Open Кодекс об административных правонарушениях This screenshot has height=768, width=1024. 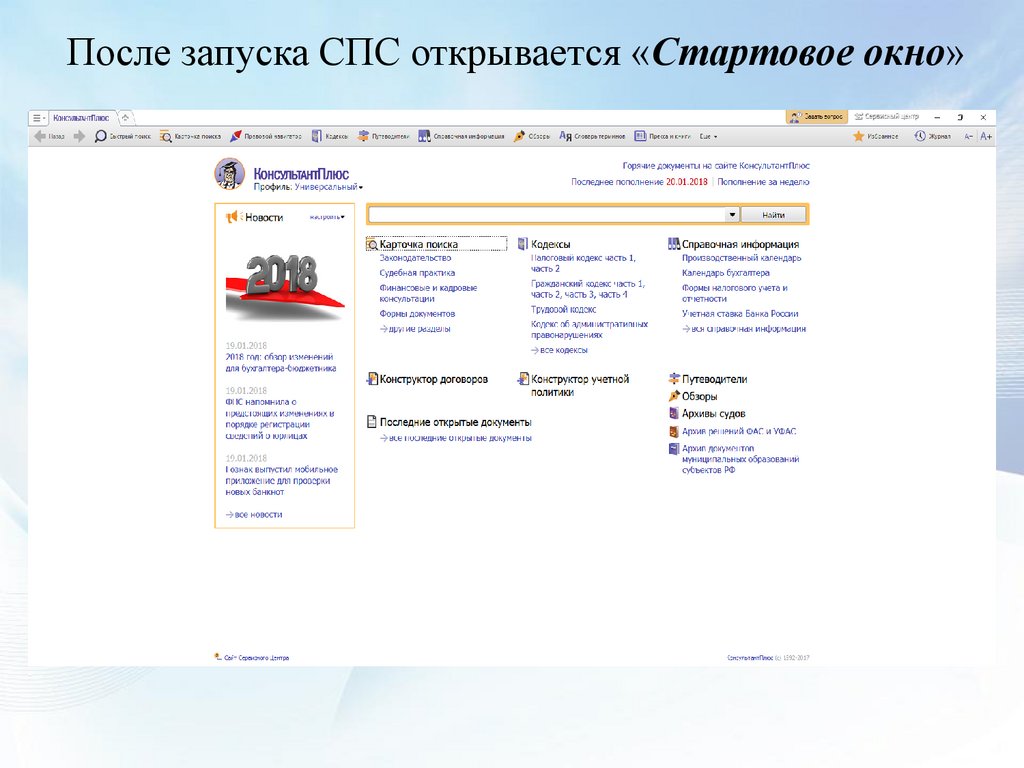(590, 330)
